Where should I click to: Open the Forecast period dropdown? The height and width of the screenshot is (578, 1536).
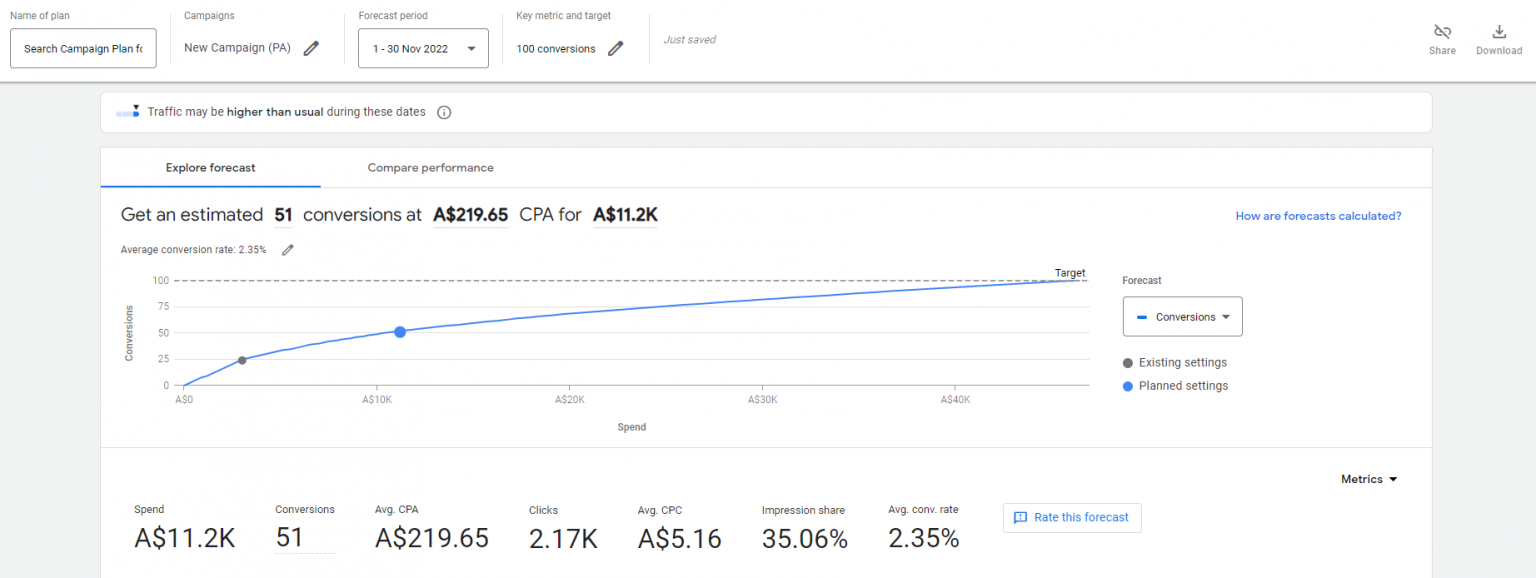pyautogui.click(x=422, y=47)
